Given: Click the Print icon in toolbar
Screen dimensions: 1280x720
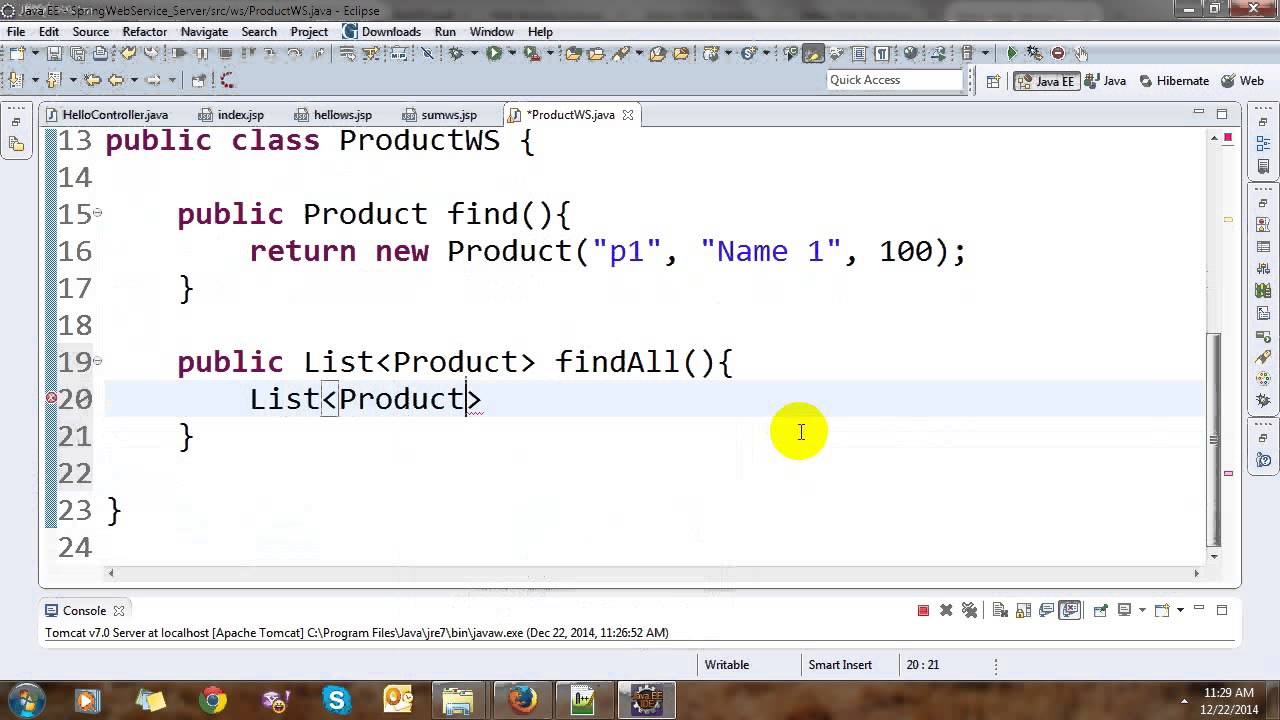Looking at the screenshot, I should [x=100, y=53].
